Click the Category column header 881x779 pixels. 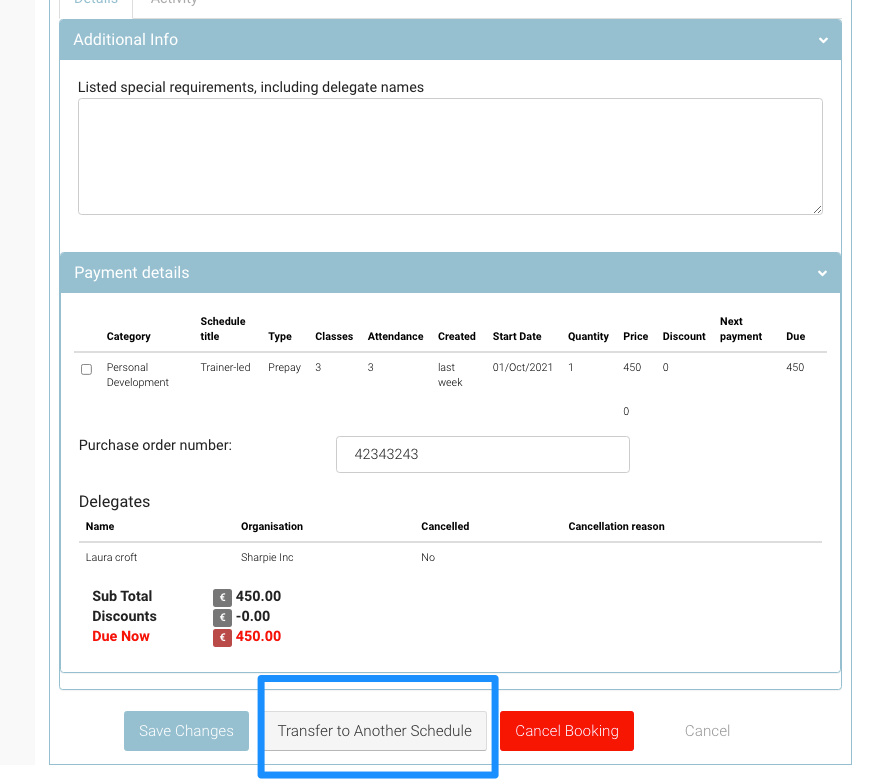(129, 337)
